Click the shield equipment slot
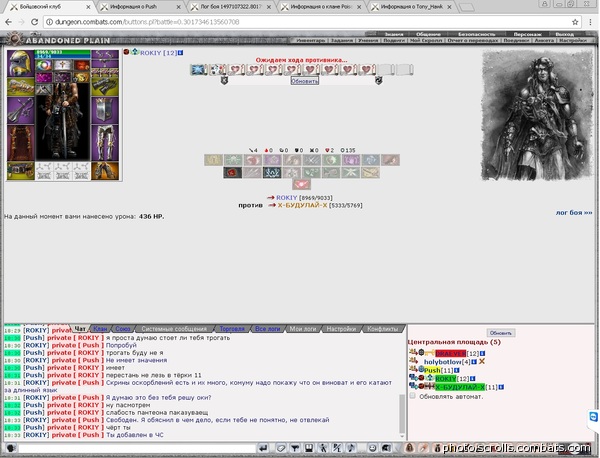600x458 pixels. [105, 110]
